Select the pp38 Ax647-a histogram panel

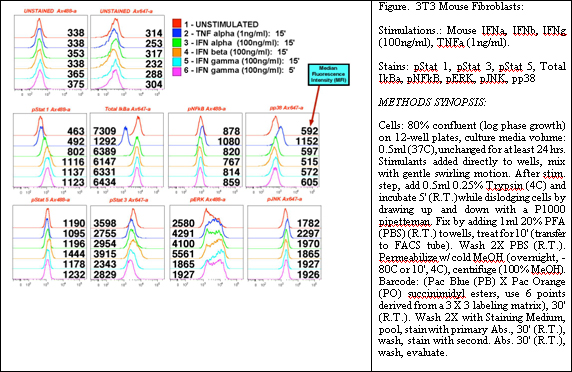283,151
